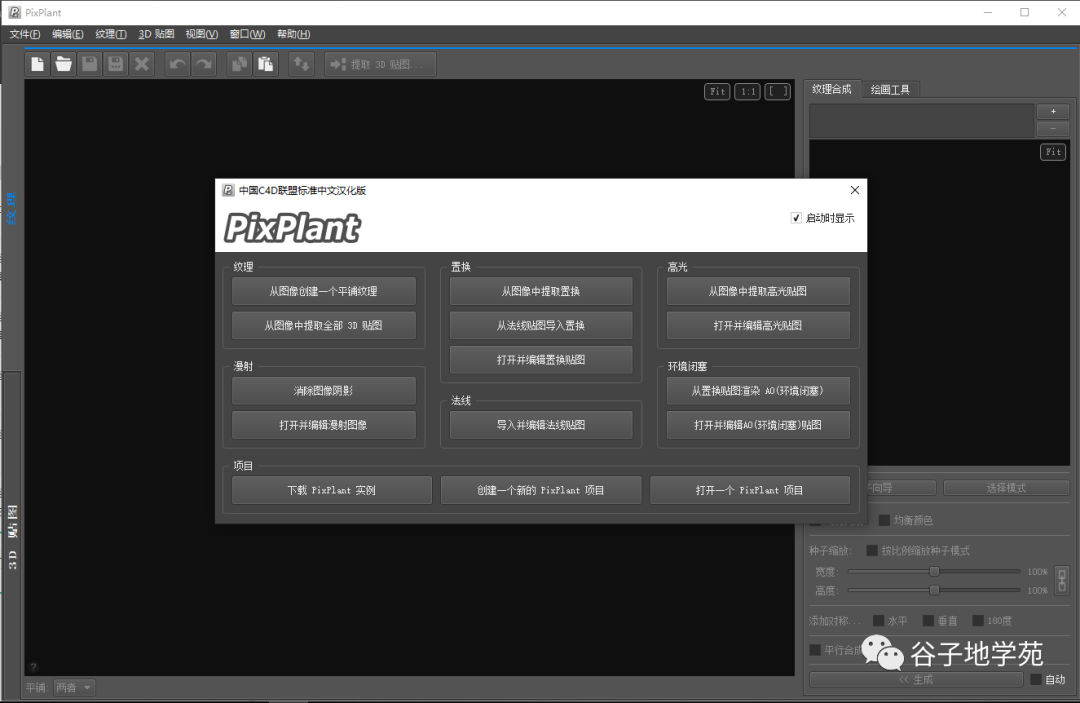This screenshot has width=1080, height=703.
Task: Click Fit in the right preview pane
Action: [1053, 151]
